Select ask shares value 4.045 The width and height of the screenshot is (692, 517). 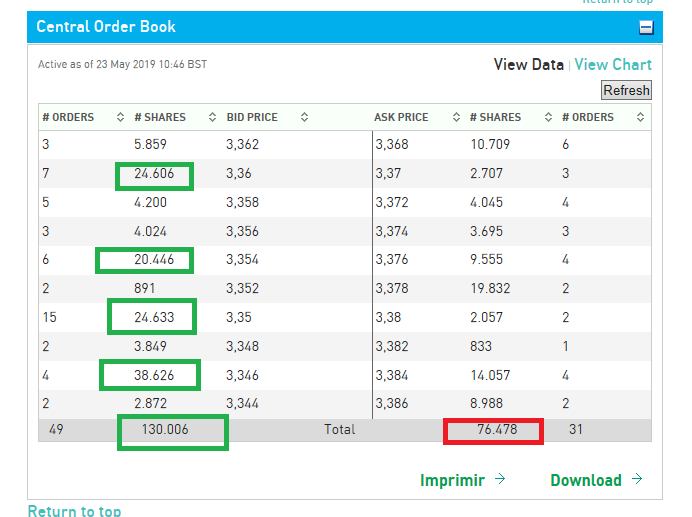click(486, 202)
